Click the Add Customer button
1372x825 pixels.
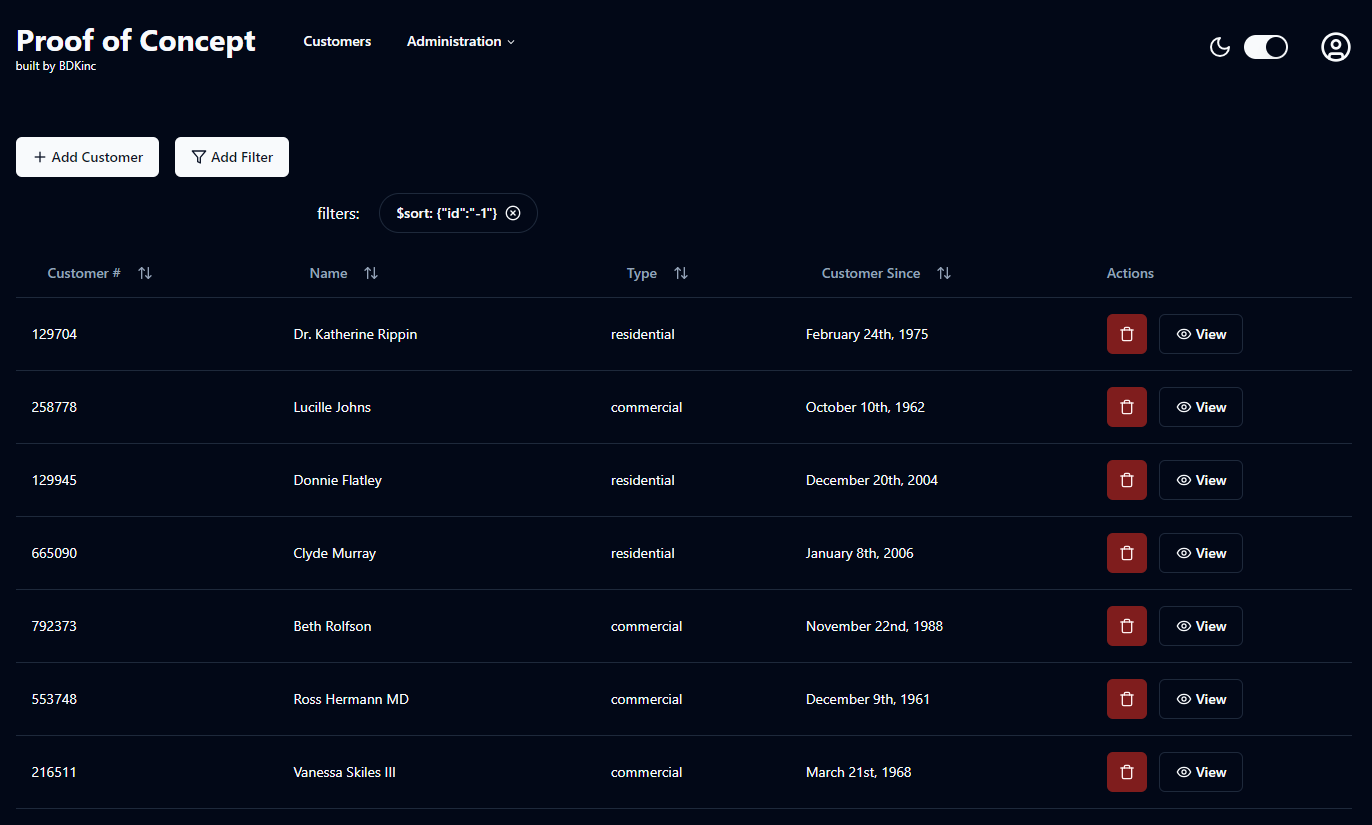coord(87,157)
